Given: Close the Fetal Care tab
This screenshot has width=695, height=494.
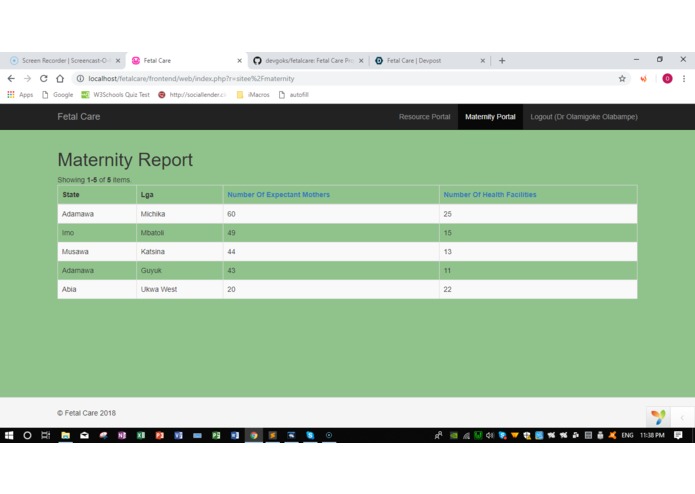Looking at the screenshot, I should coord(239,61).
